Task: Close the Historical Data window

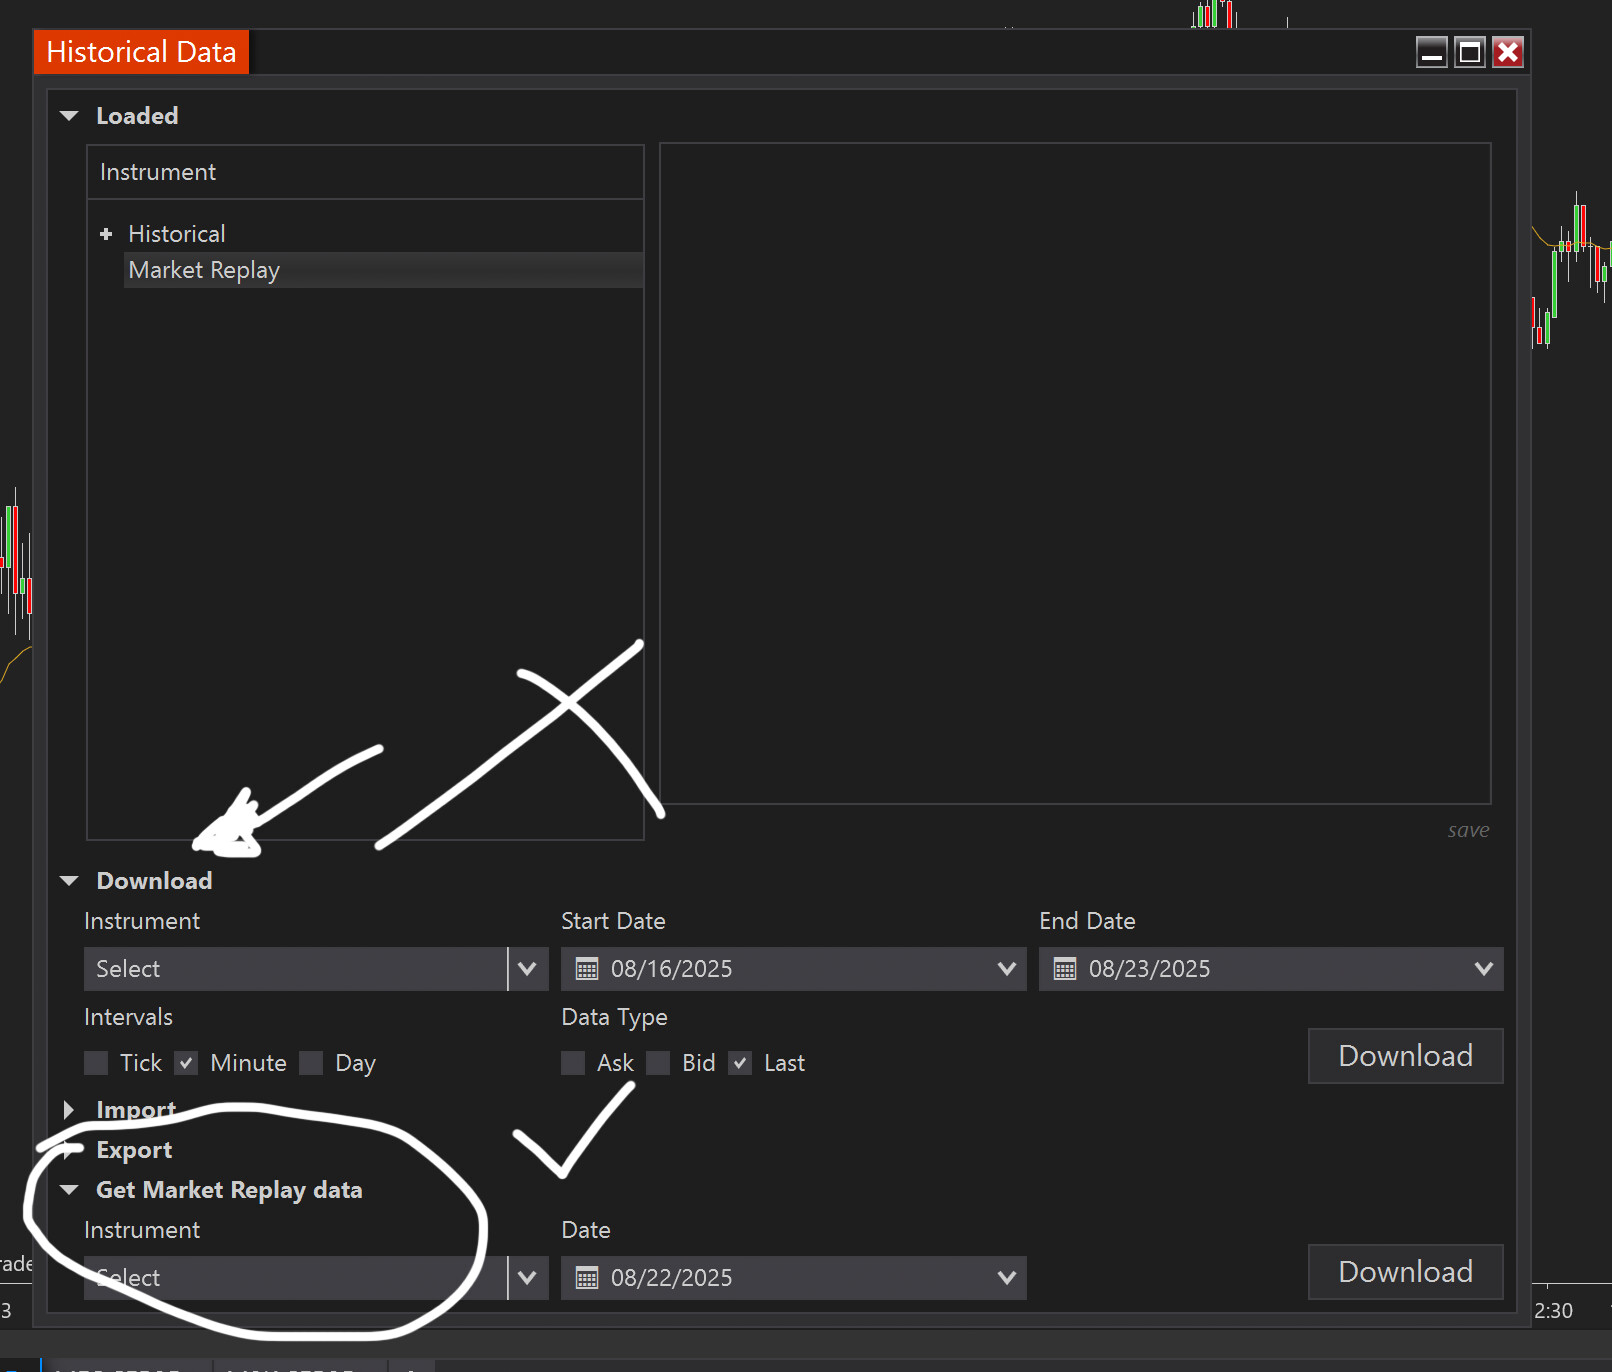Action: 1508,52
